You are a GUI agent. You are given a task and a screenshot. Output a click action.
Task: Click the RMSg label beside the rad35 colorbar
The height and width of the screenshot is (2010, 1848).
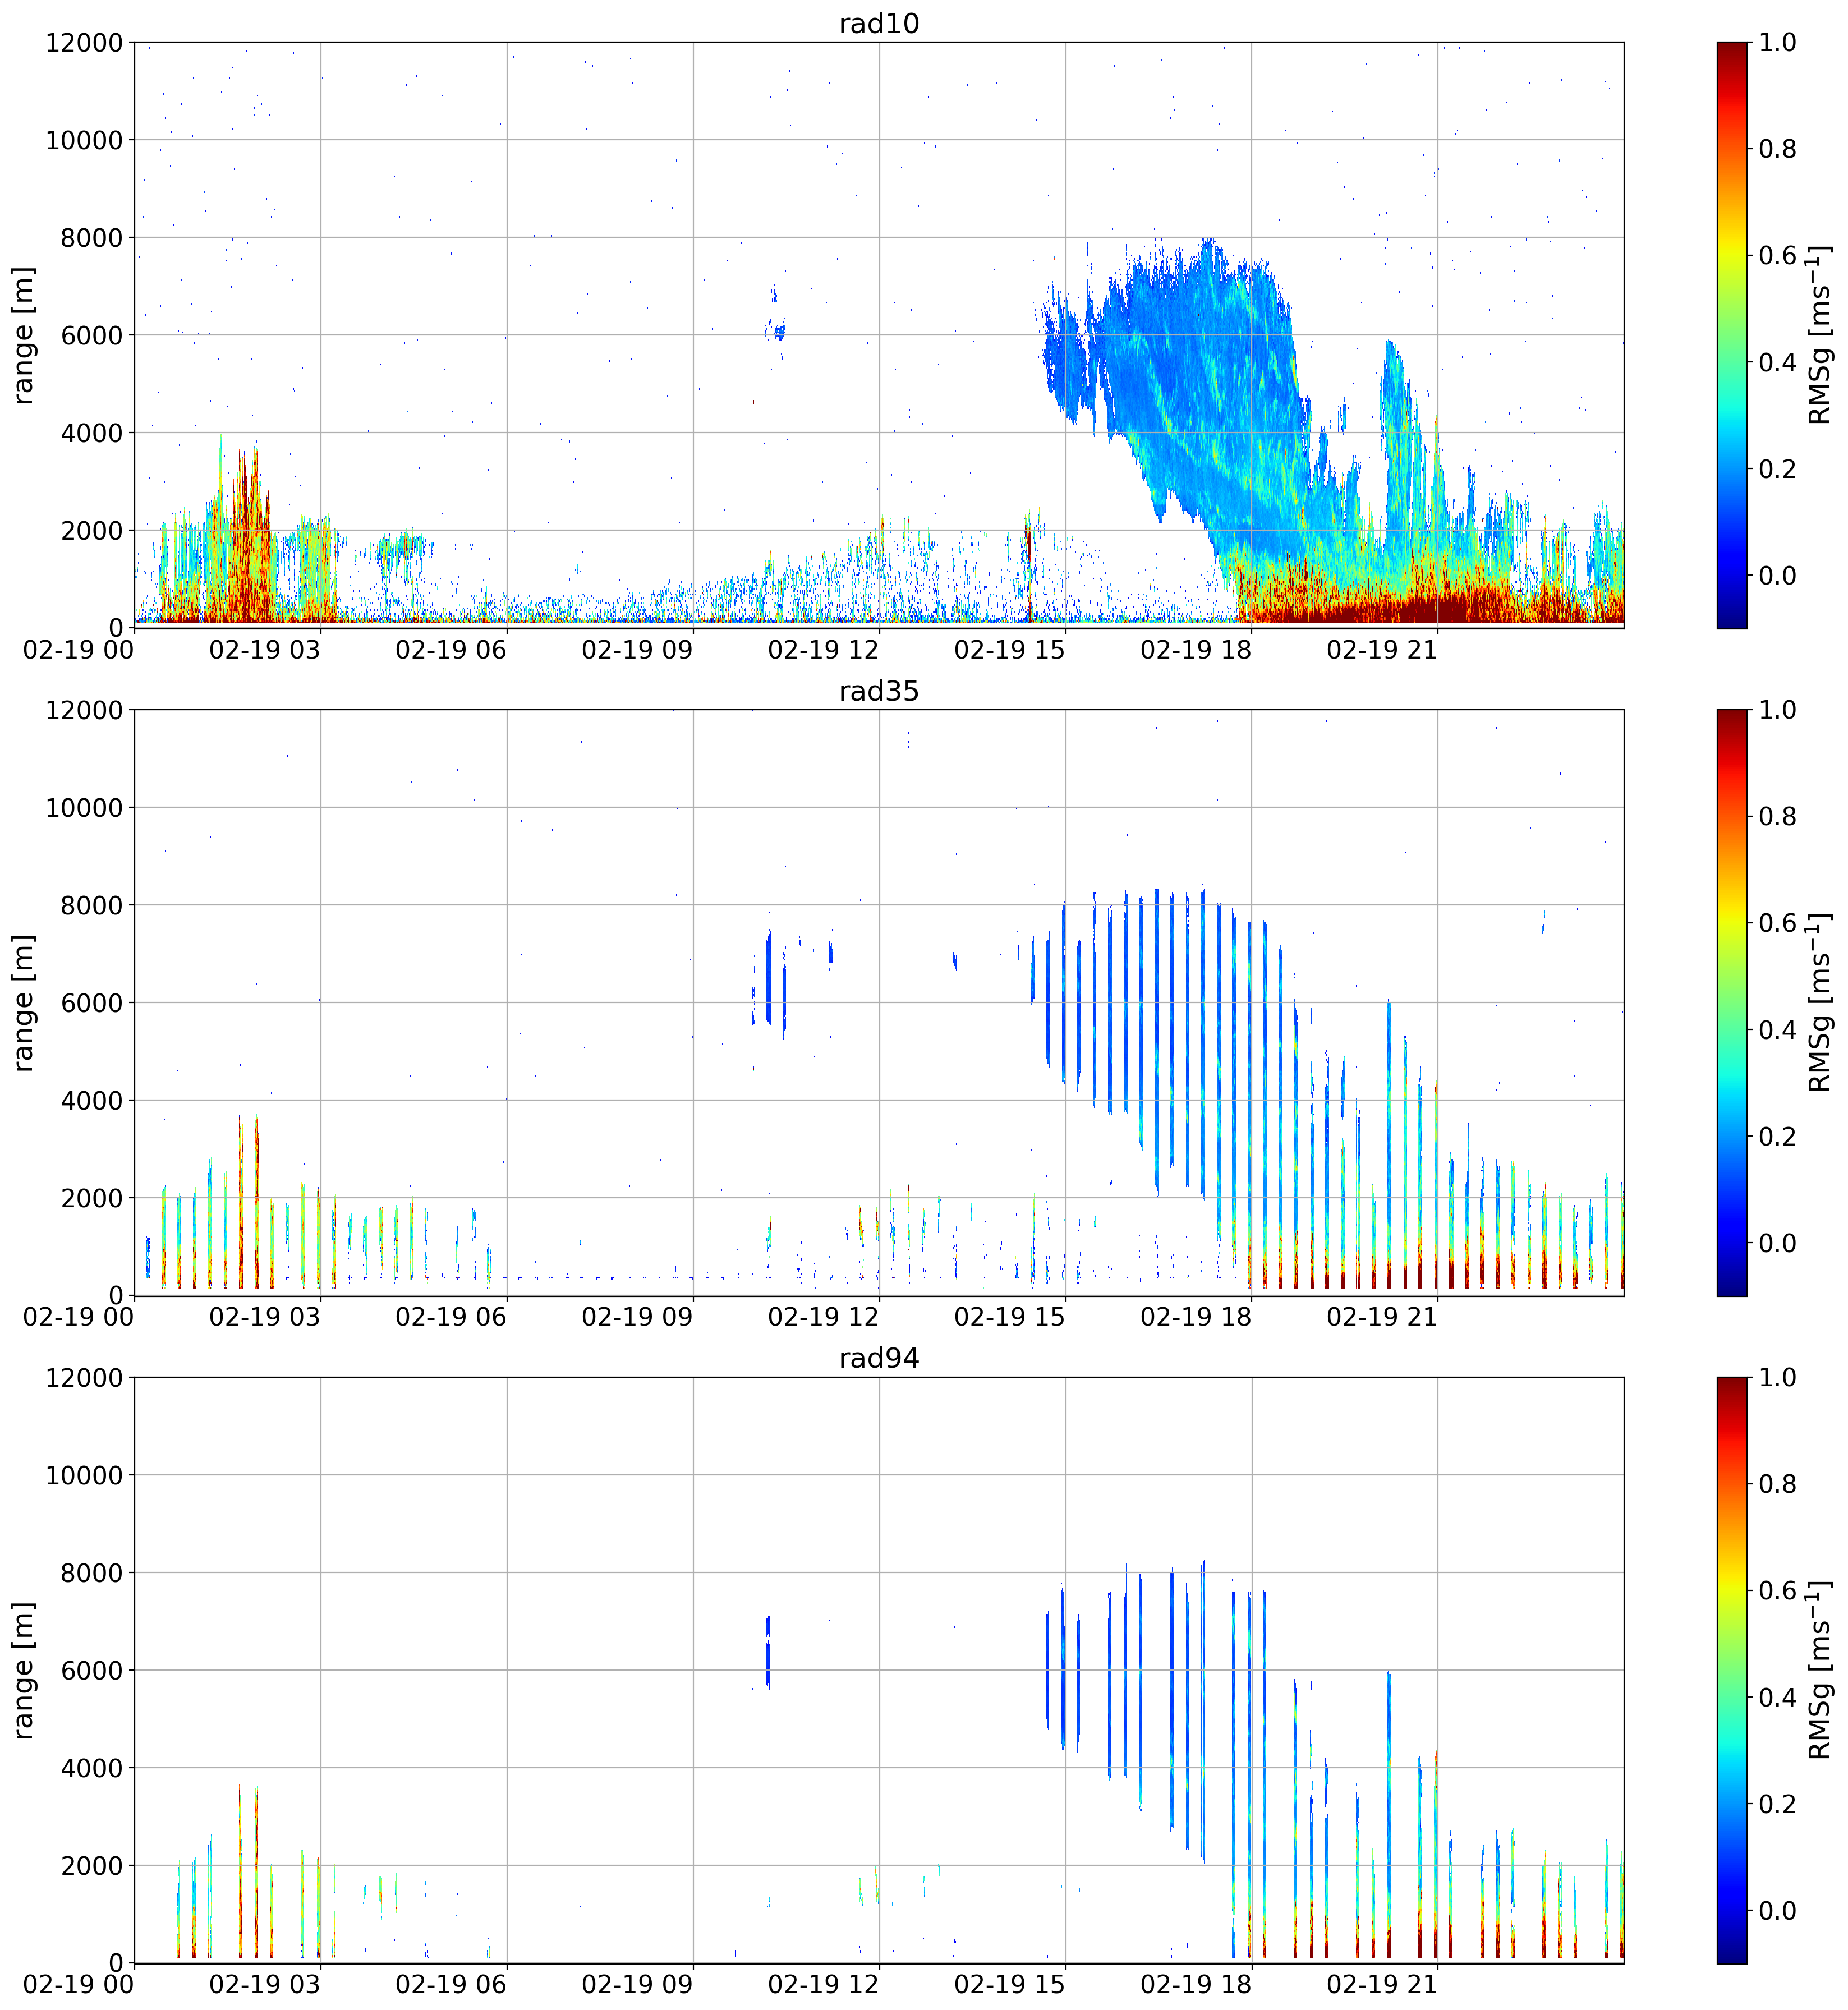tap(1819, 1002)
